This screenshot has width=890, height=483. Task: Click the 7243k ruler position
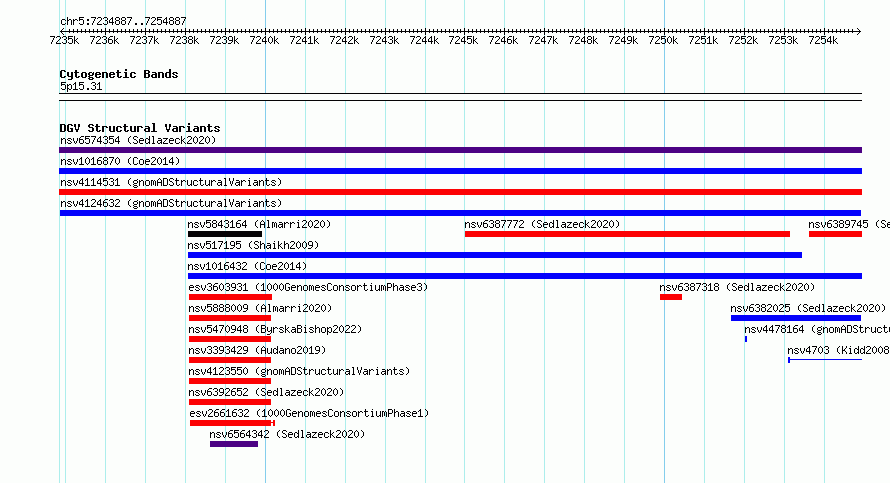(384, 40)
